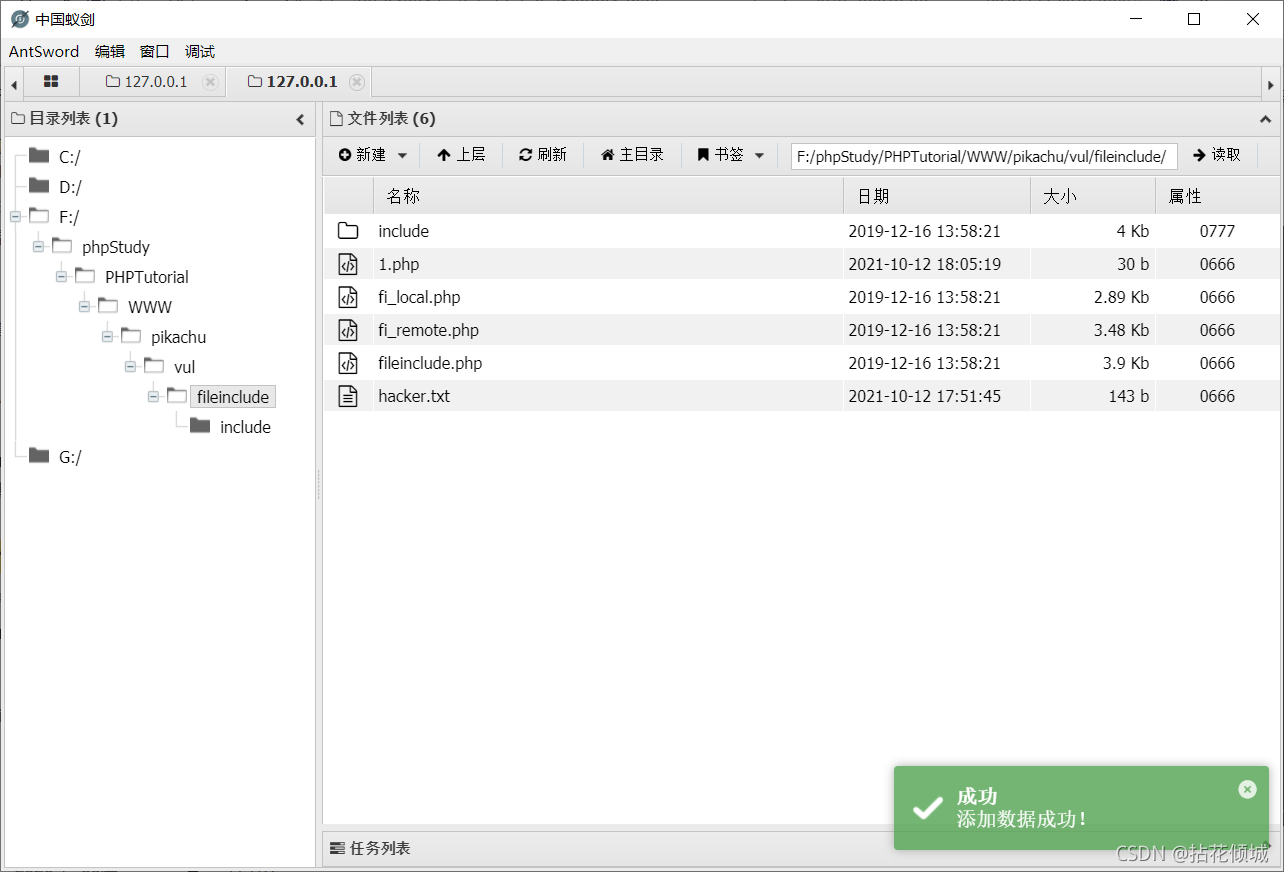This screenshot has height=872, width=1284.
Task: Open the 调试 debug menu
Action: pyautogui.click(x=199, y=51)
